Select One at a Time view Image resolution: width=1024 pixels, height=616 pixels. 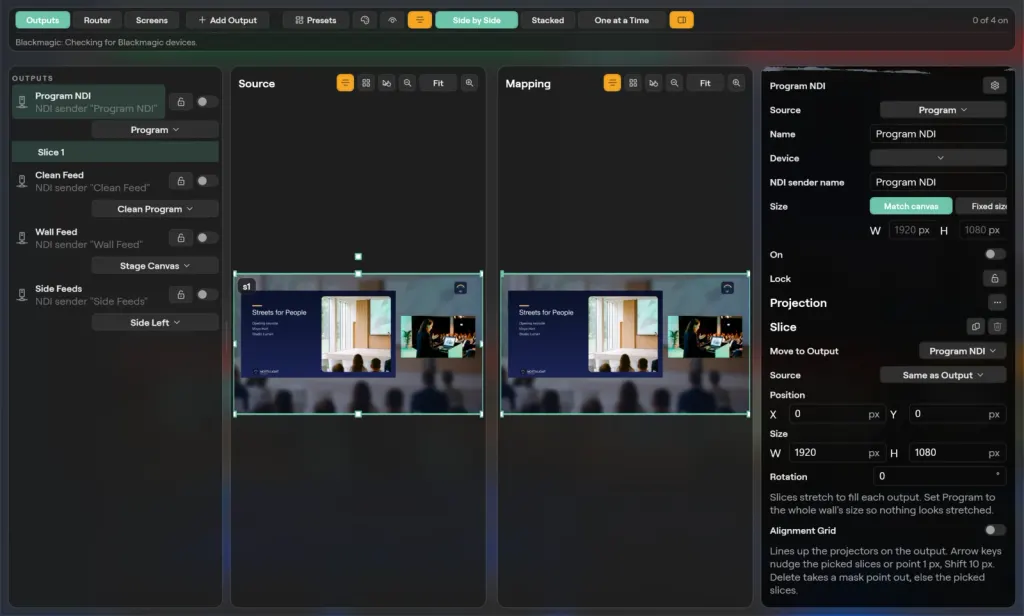tap(622, 20)
